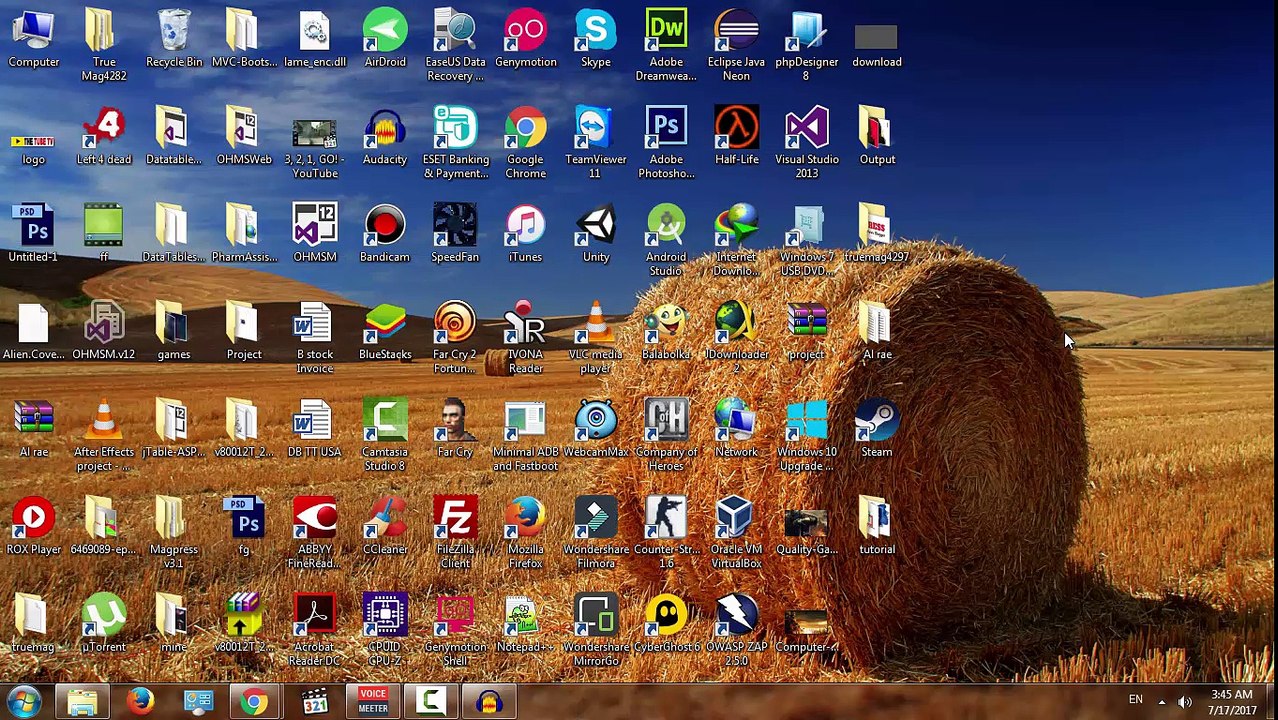The image size is (1278, 720).
Task: Open phpDesigner 8 shortcut
Action: pyautogui.click(x=807, y=46)
